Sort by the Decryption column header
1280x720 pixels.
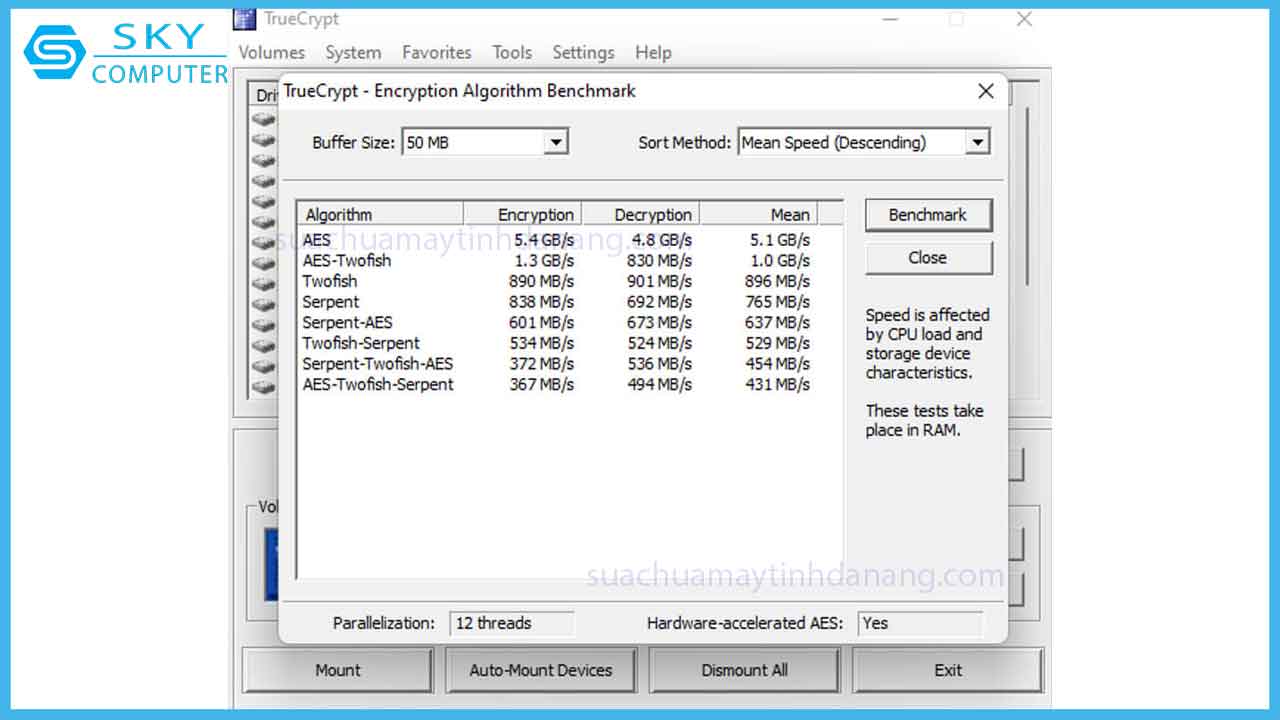(640, 214)
